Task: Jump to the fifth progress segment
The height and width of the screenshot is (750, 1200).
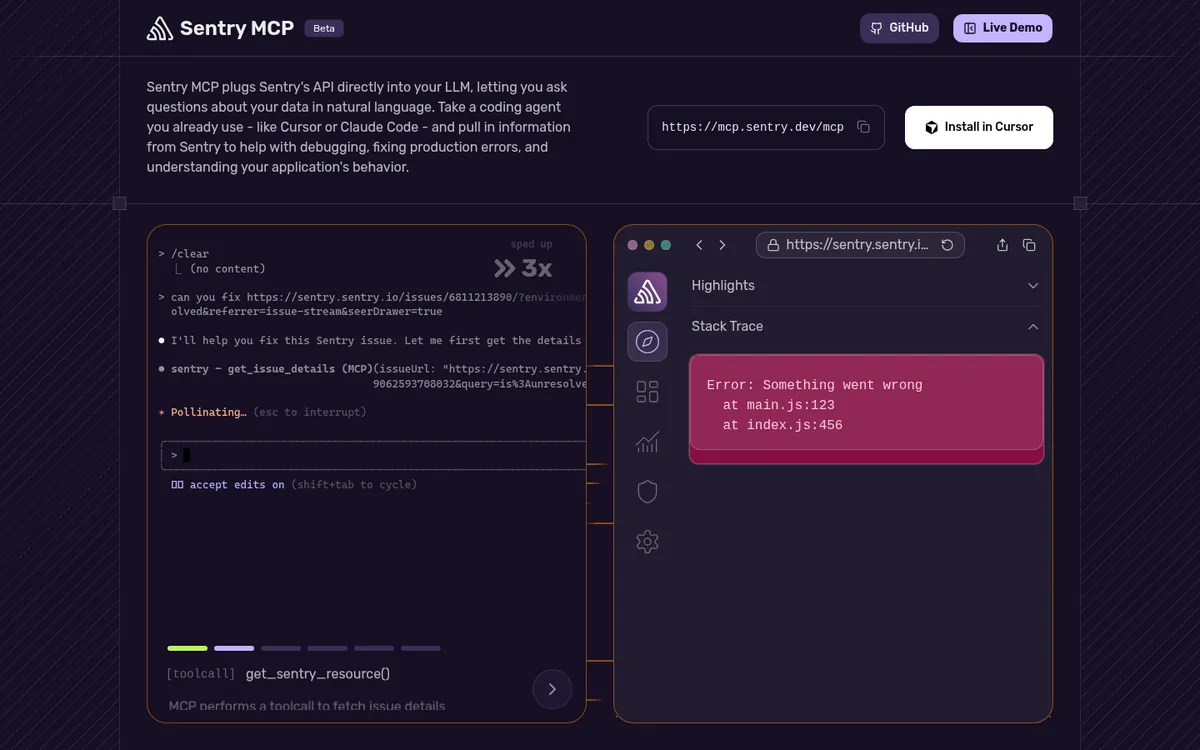Action: (x=374, y=648)
